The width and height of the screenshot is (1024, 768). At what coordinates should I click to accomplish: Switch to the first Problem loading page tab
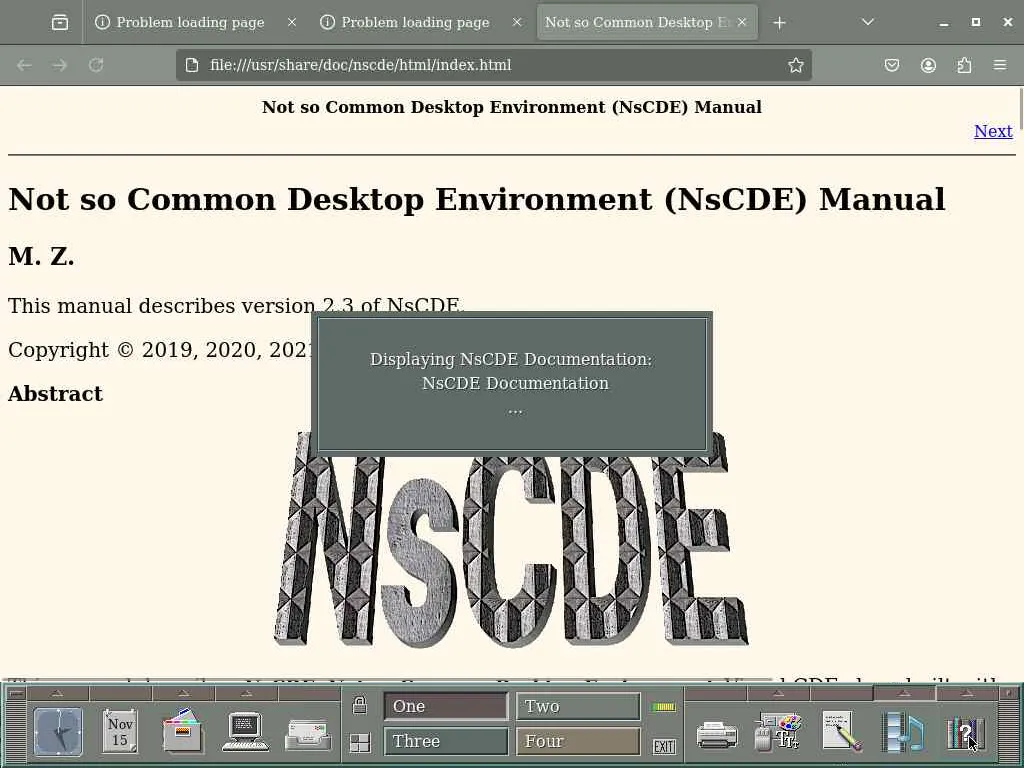coord(189,22)
